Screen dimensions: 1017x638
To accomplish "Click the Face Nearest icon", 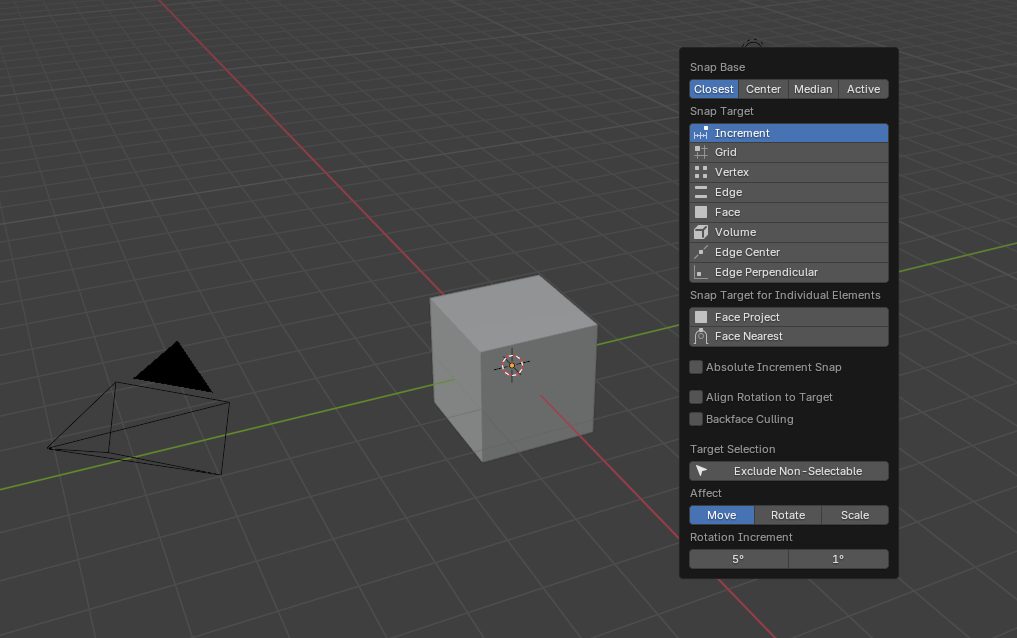I will [x=700, y=337].
